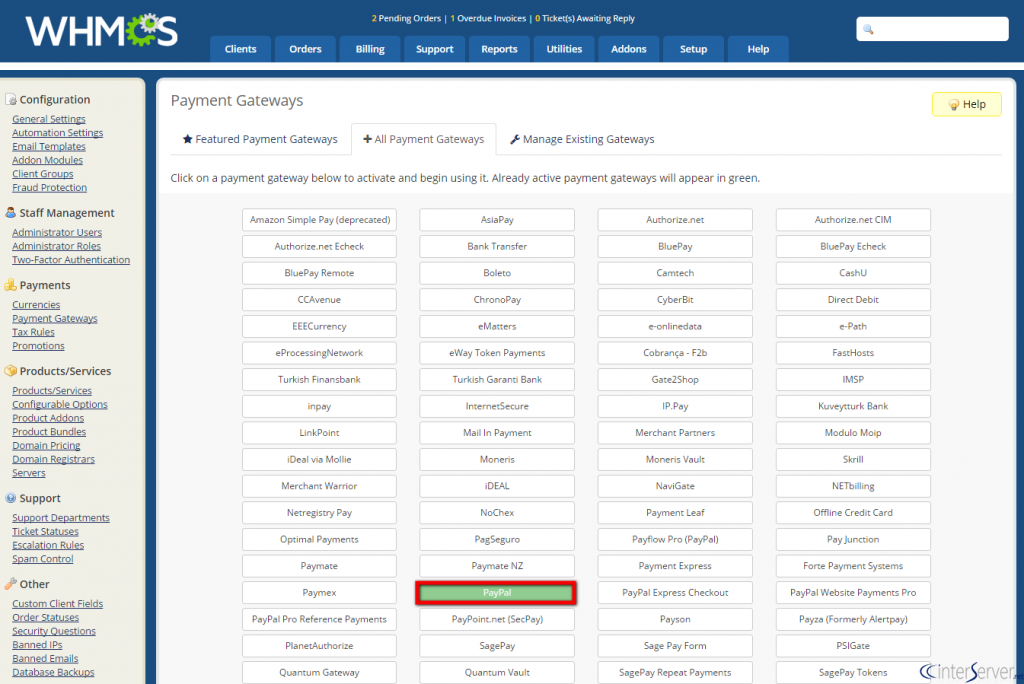Activate the Moneris Vault gateway
Image resolution: width=1024 pixels, height=684 pixels.
[x=675, y=459]
